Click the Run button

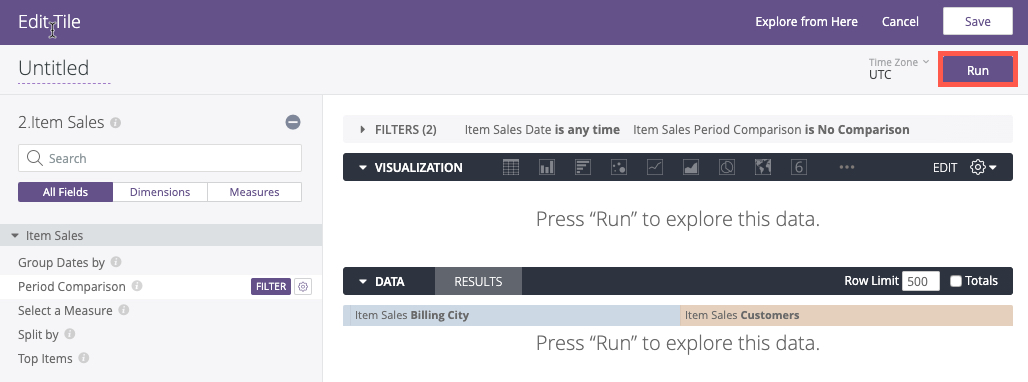[978, 70]
